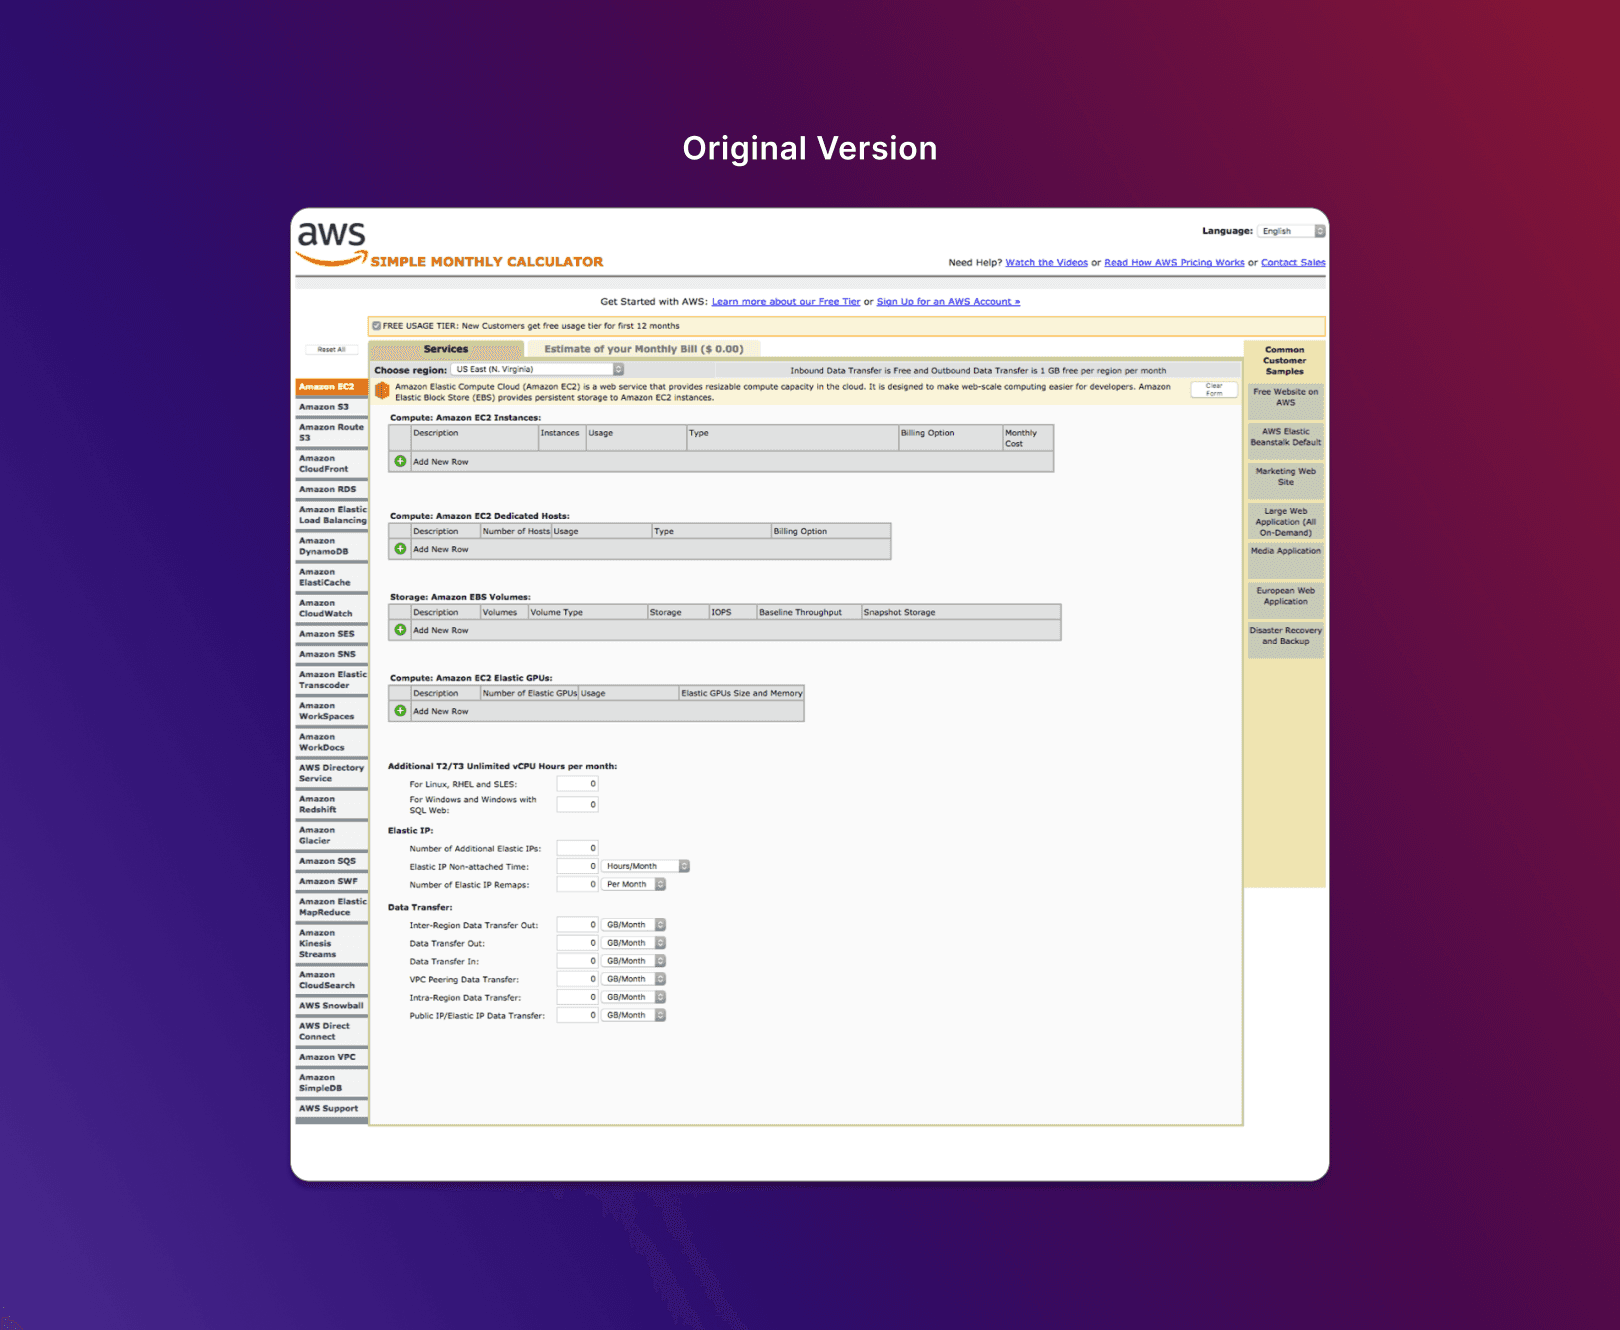The height and width of the screenshot is (1330, 1620).
Task: Toggle the Free Usage Tier checkbox
Action: coord(376,325)
